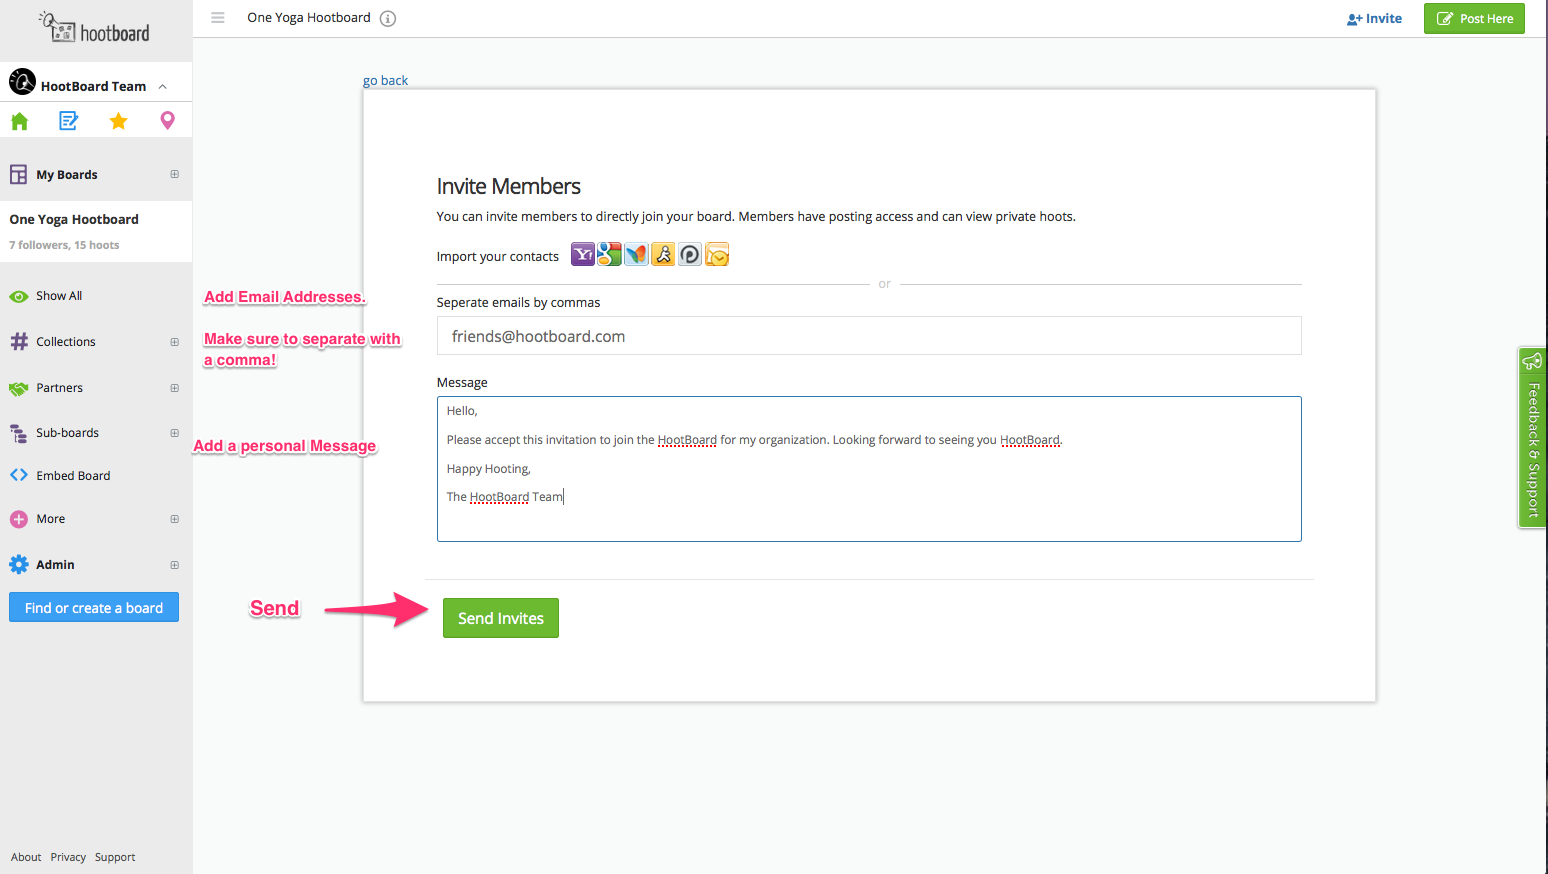Open the Privacy footer link
This screenshot has height=874, width=1548.
point(68,857)
